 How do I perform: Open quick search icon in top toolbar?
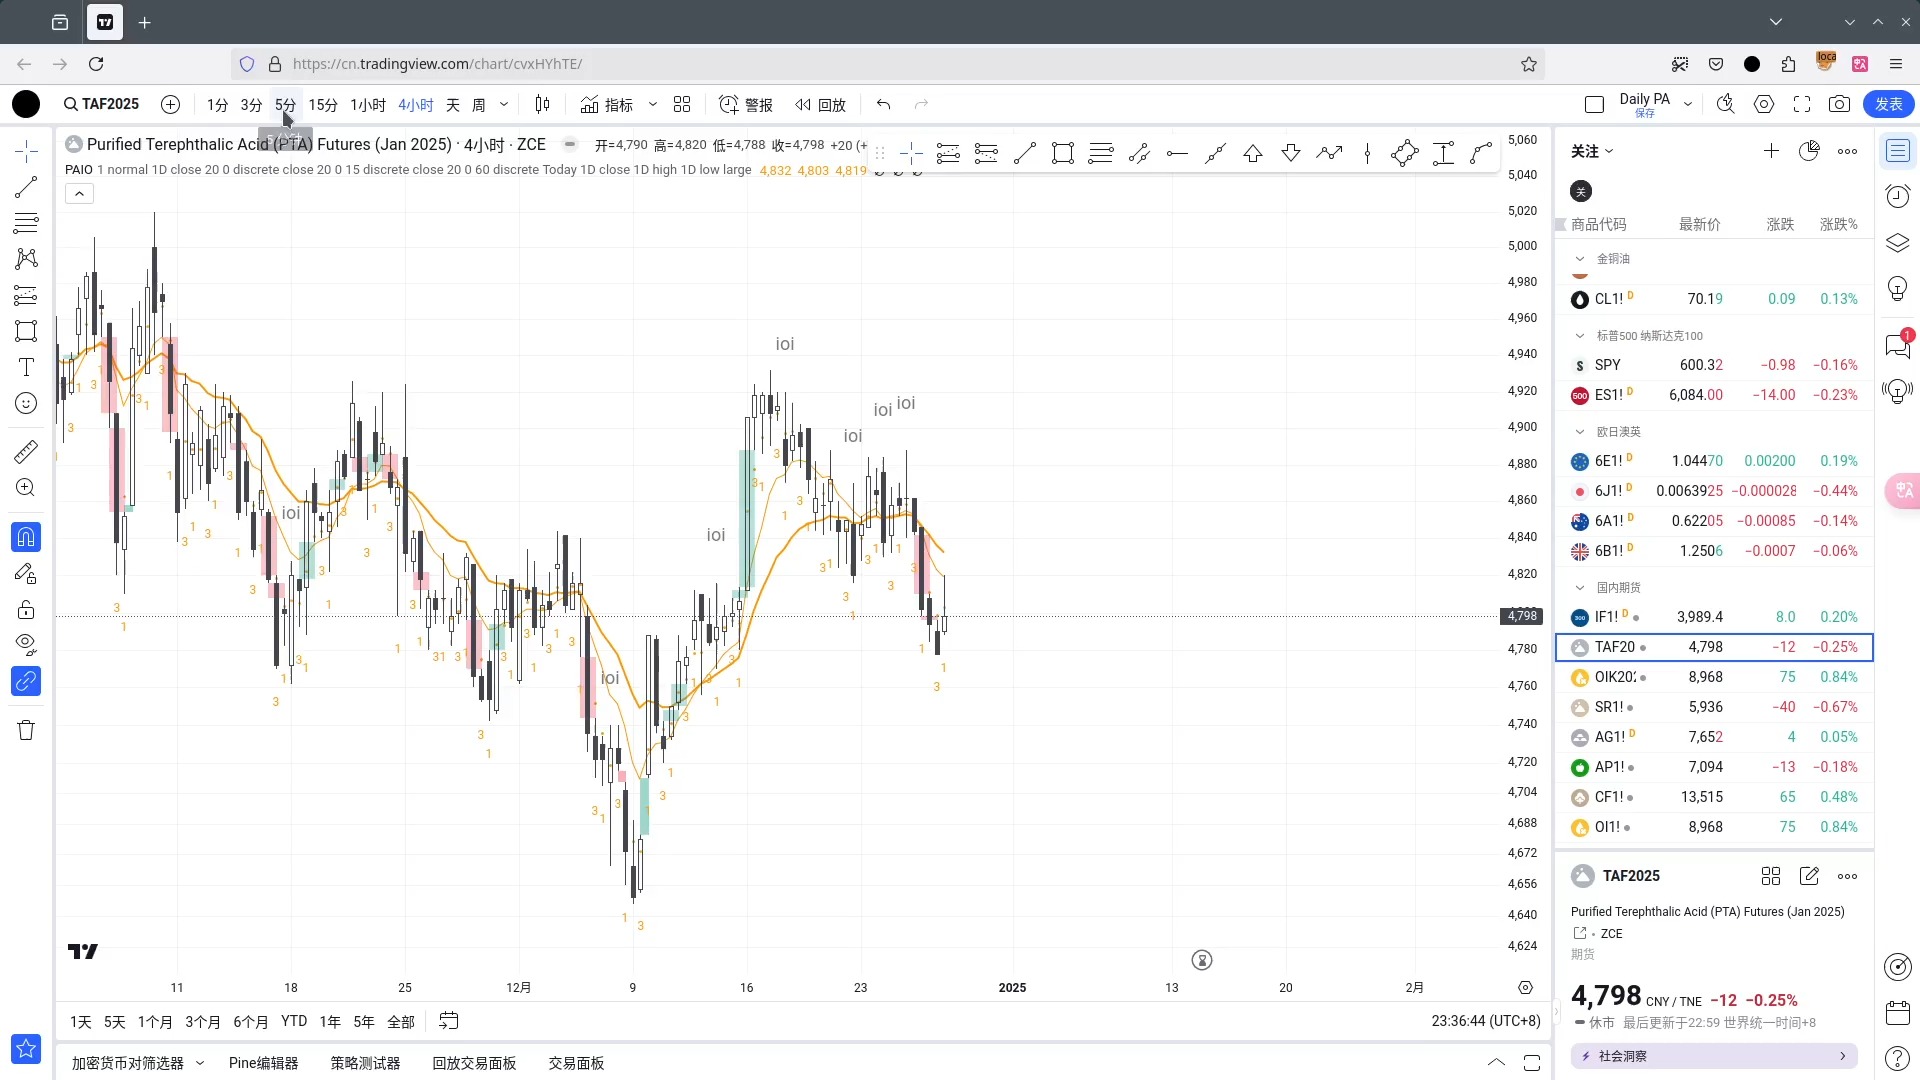(1726, 104)
